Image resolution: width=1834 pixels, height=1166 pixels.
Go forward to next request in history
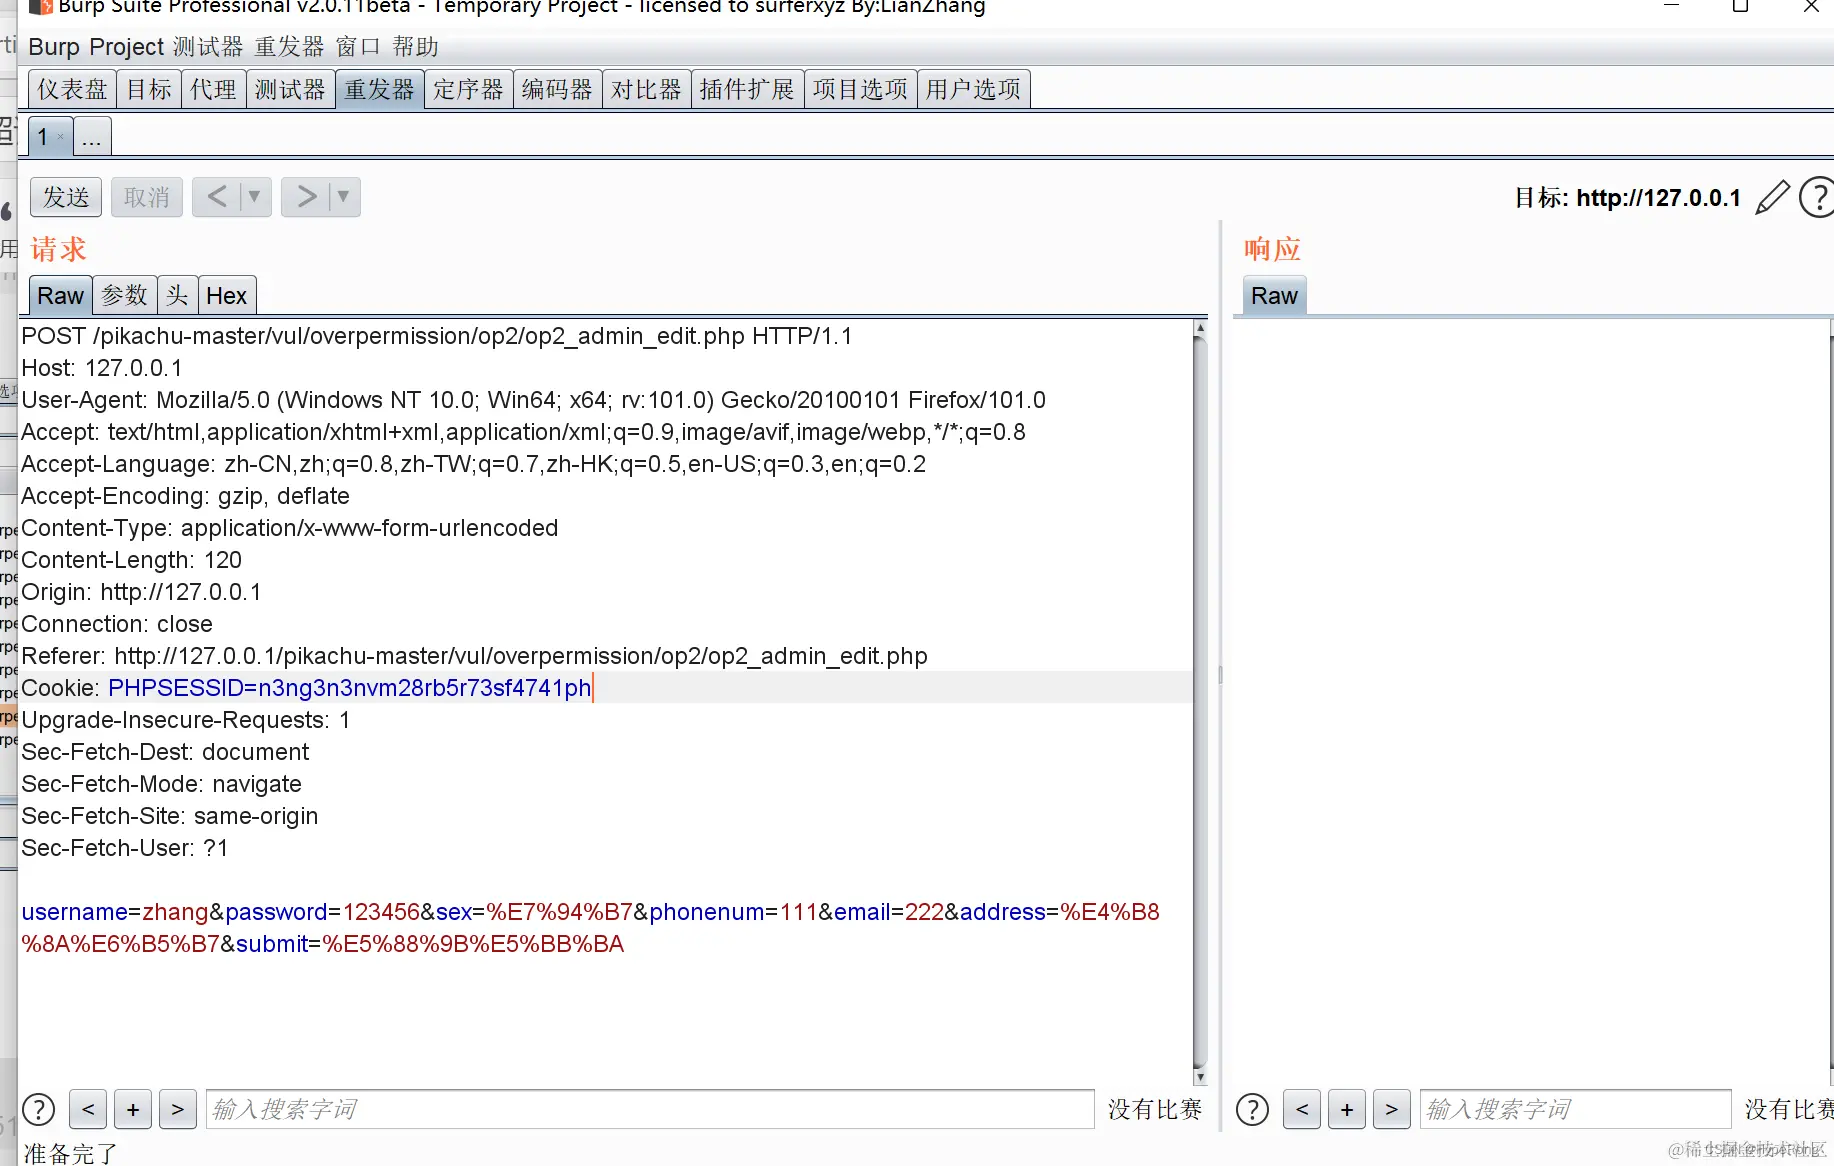point(306,197)
